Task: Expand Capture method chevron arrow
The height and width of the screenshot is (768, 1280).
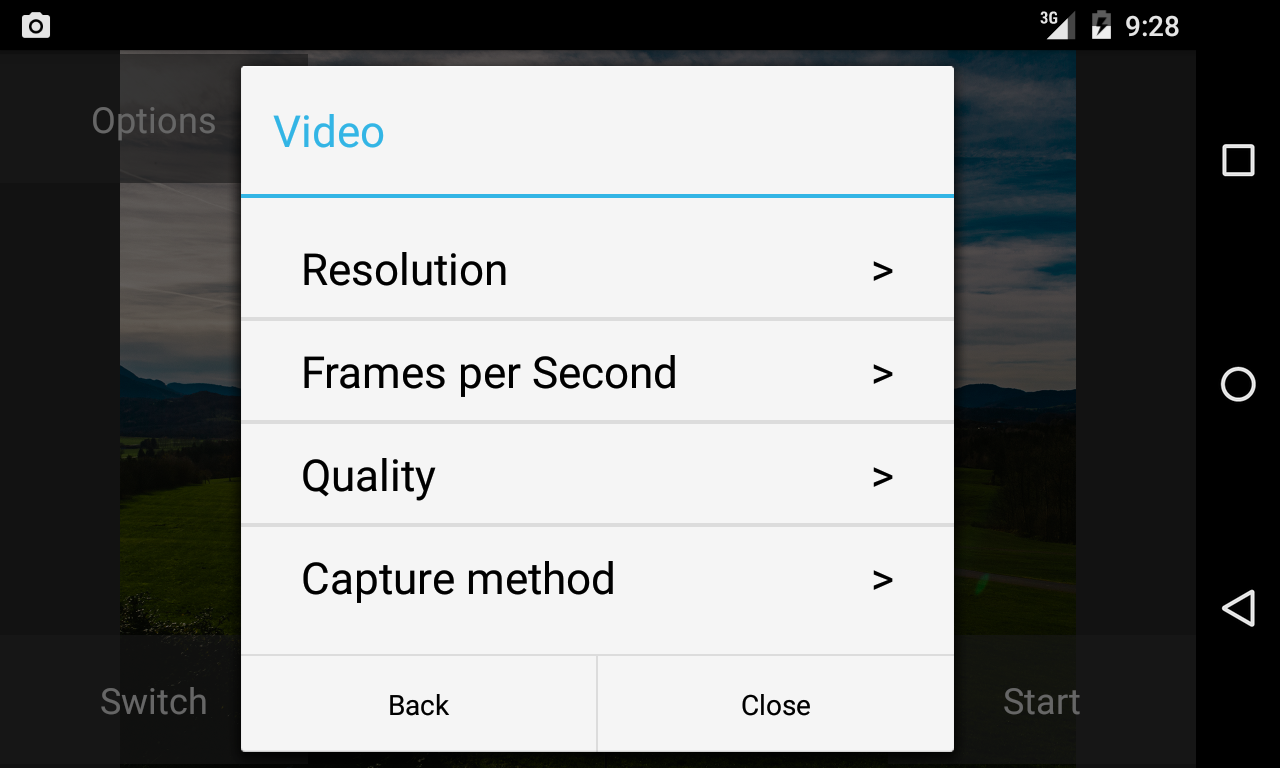Action: tap(882, 580)
